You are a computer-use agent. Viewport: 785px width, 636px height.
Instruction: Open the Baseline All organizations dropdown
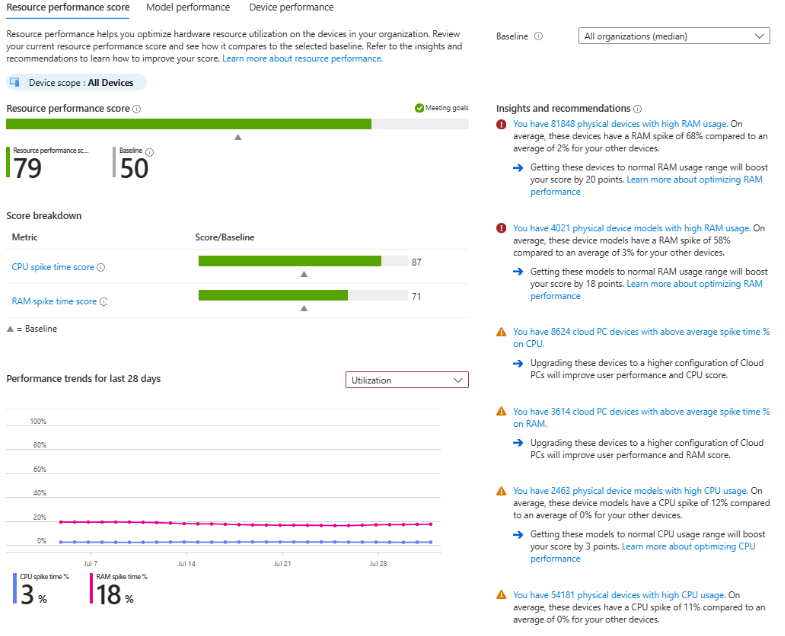[674, 36]
